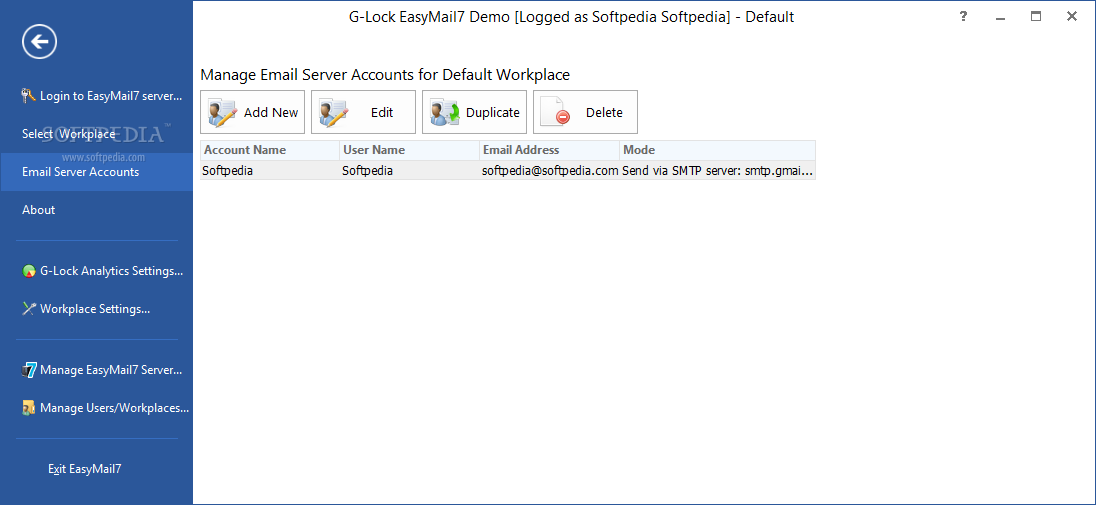Open Select Workplace menu item
Image resolution: width=1096 pixels, height=505 pixels.
tap(97, 134)
